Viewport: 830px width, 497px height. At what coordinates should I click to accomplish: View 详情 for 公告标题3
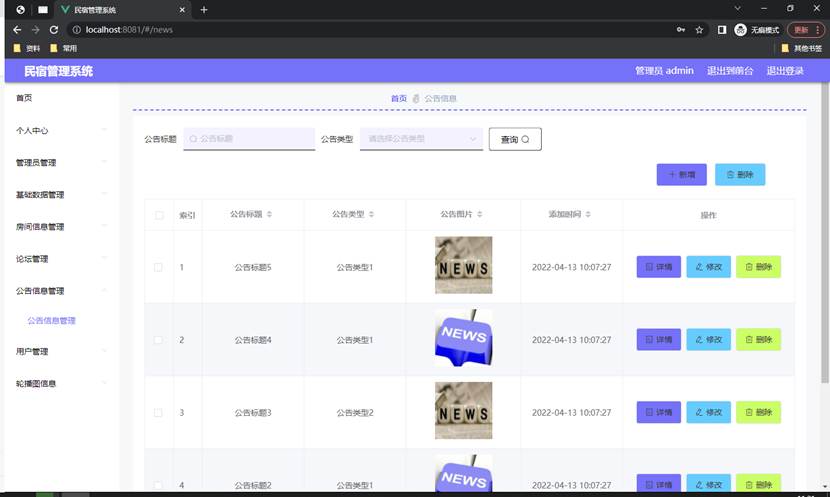click(658, 412)
